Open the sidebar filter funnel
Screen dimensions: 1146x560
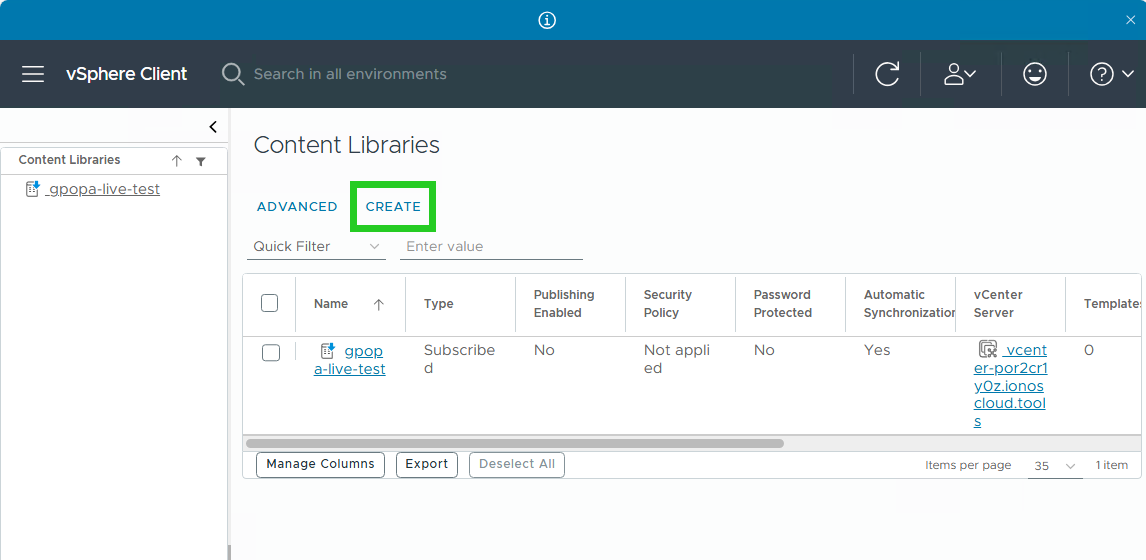[201, 162]
